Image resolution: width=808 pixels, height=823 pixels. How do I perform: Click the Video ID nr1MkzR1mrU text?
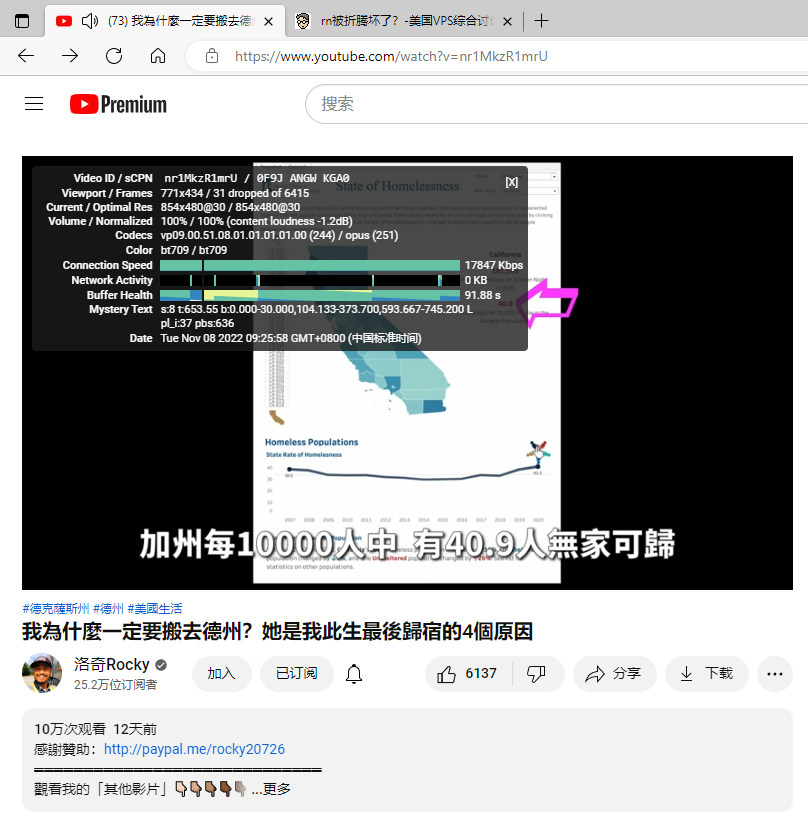pos(201,178)
